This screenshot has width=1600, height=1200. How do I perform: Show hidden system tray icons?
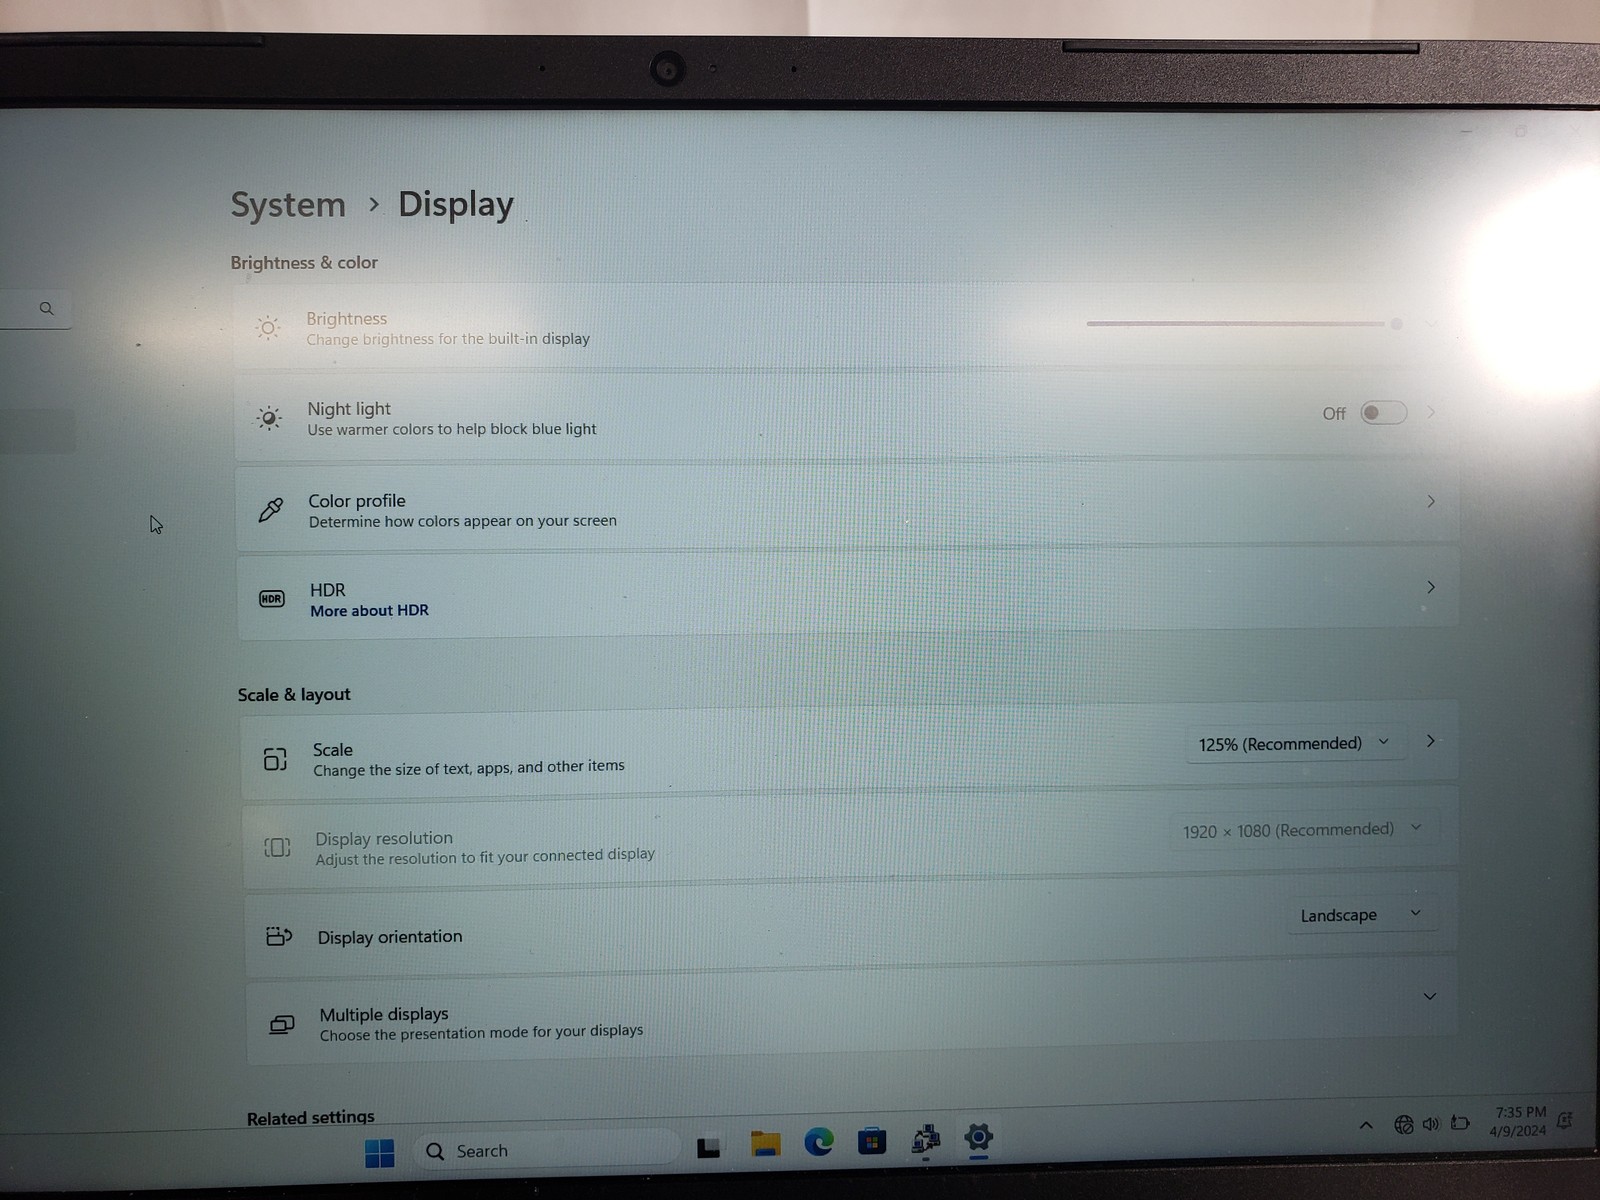1366,1125
